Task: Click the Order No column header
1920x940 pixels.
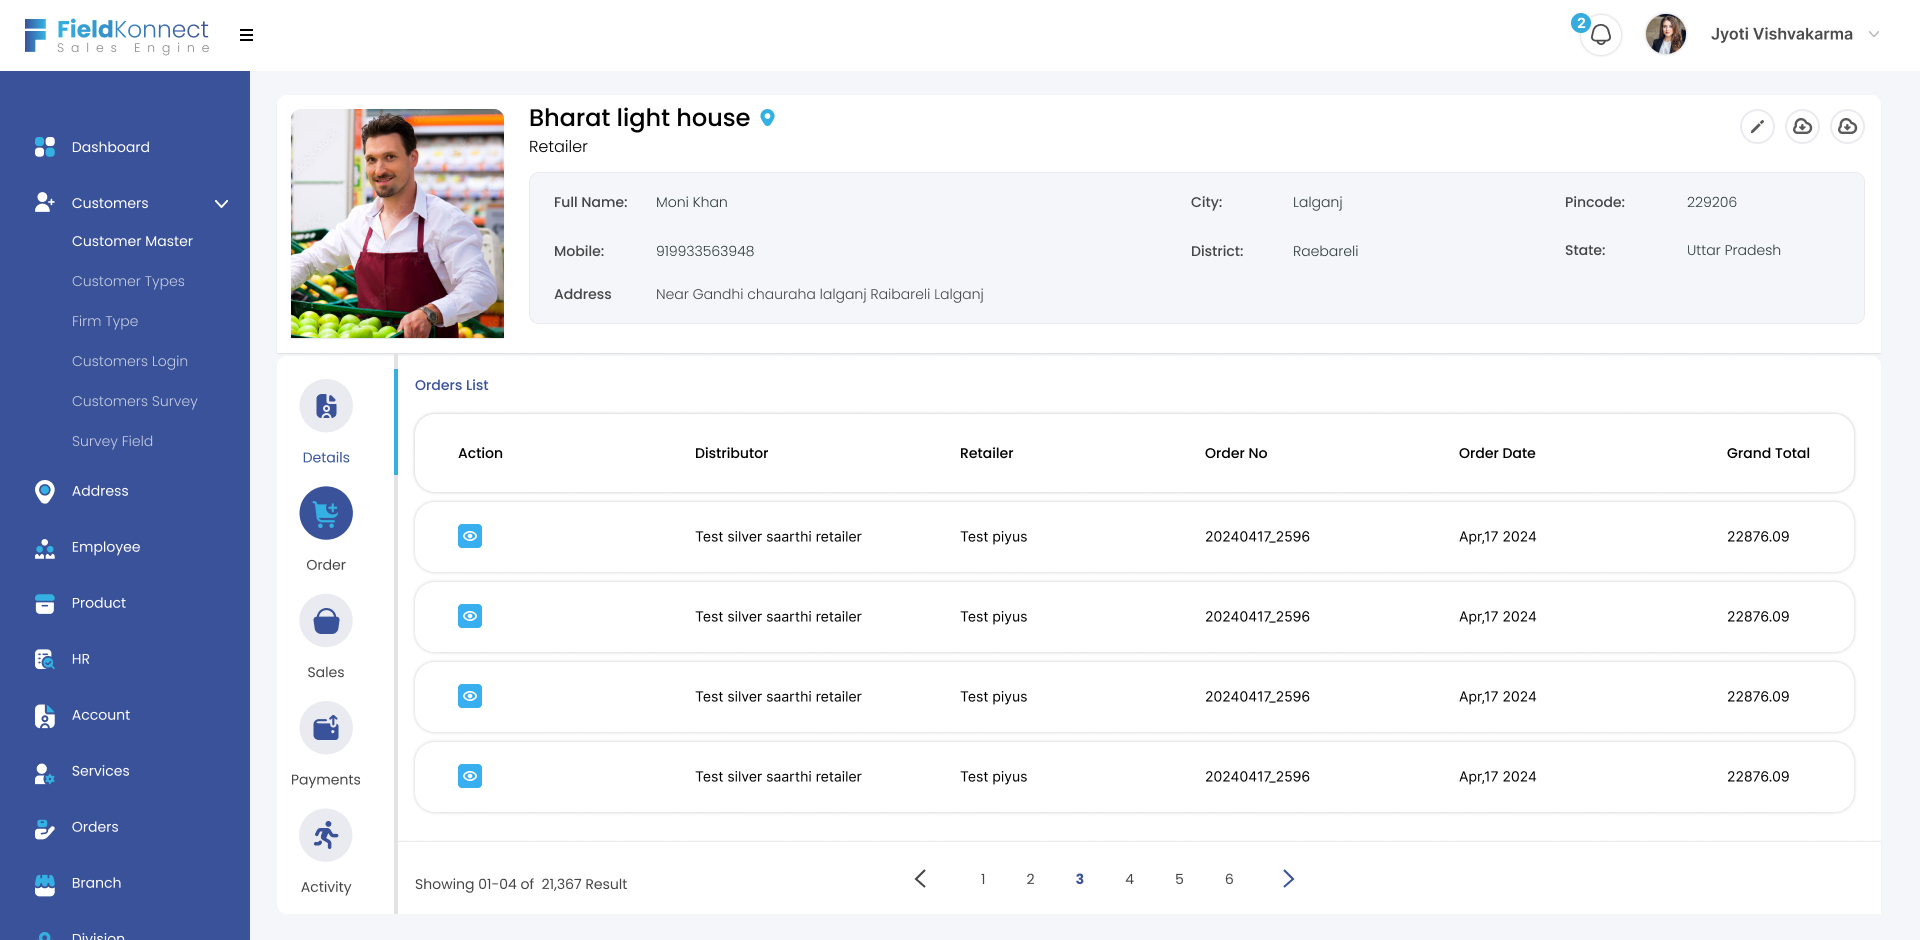Action: (x=1236, y=453)
